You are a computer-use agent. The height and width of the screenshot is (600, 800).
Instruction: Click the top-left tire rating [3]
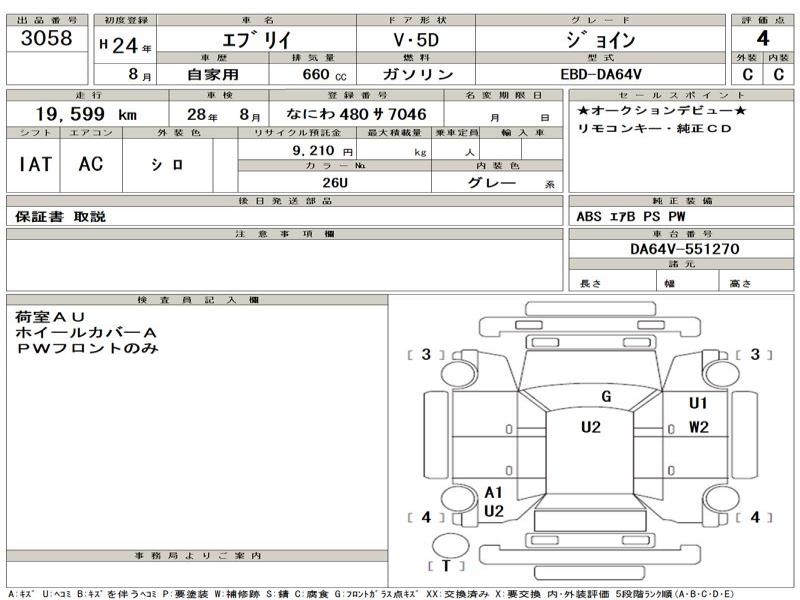(426, 355)
